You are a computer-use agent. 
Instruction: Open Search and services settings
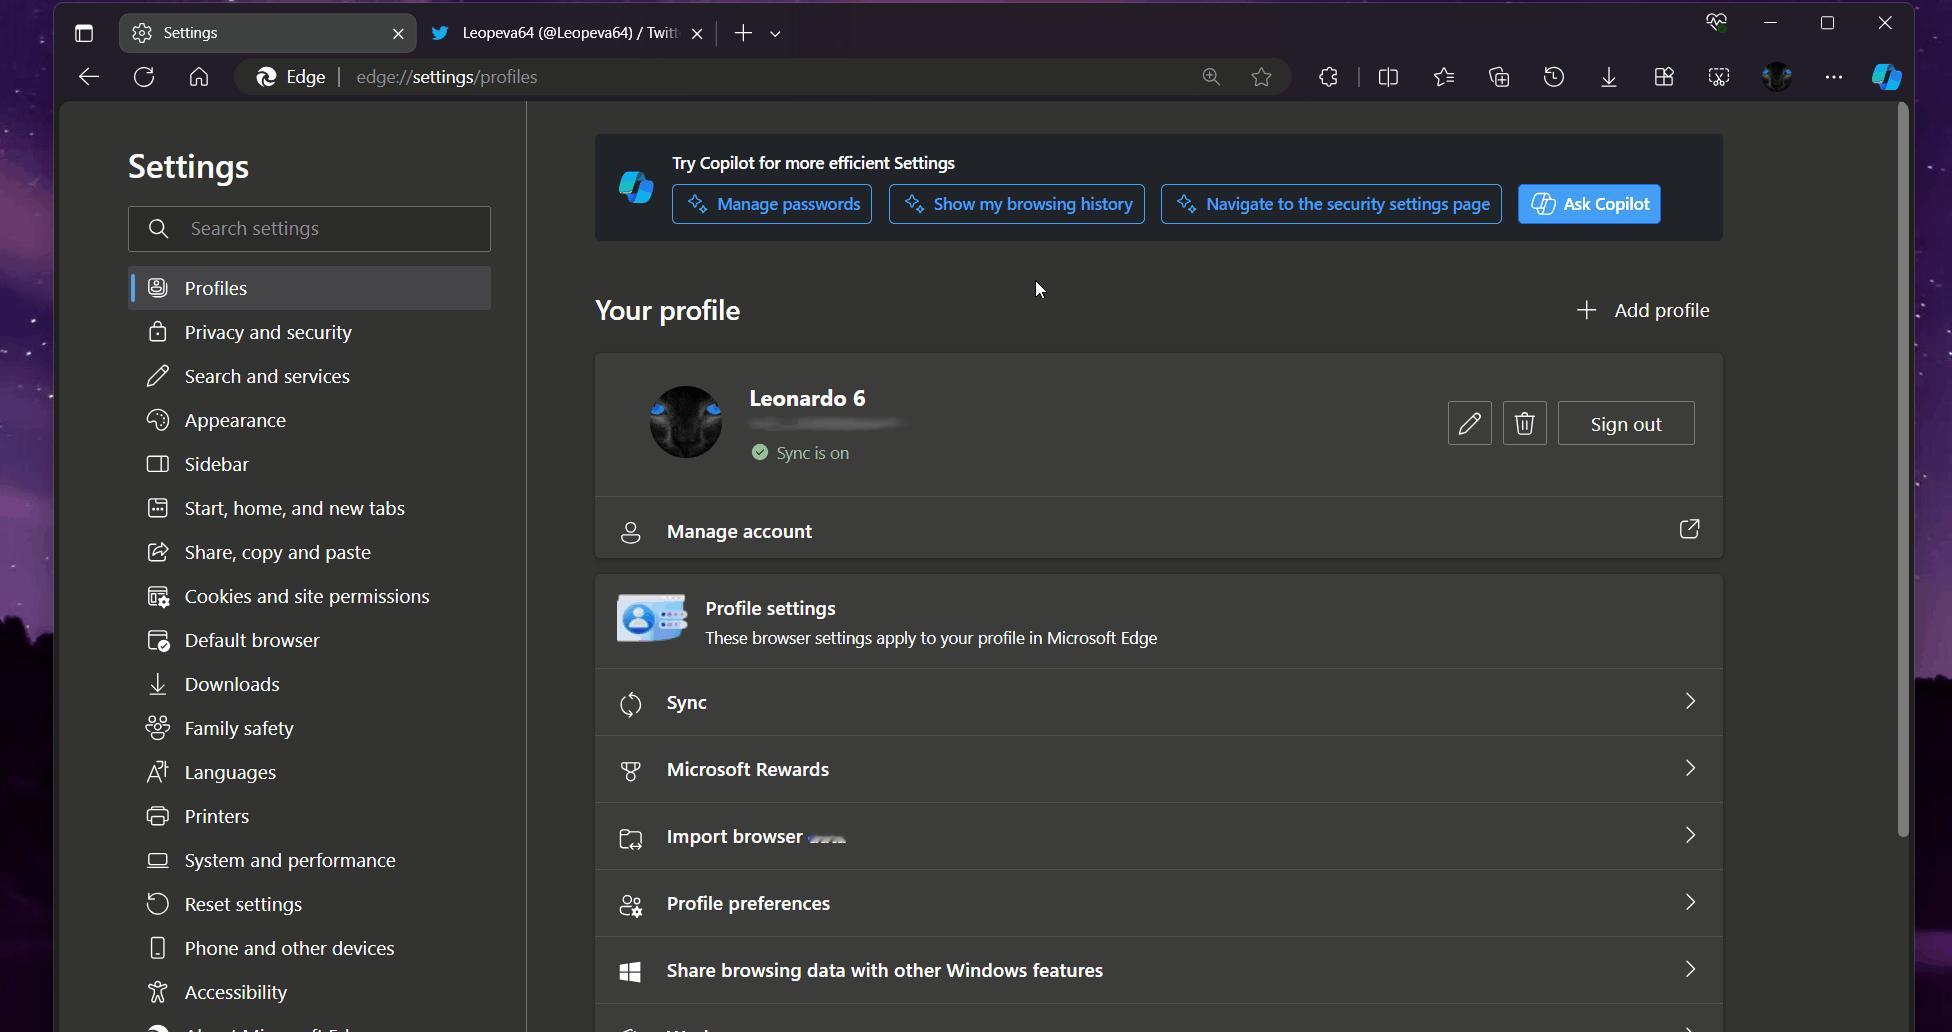point(309,376)
